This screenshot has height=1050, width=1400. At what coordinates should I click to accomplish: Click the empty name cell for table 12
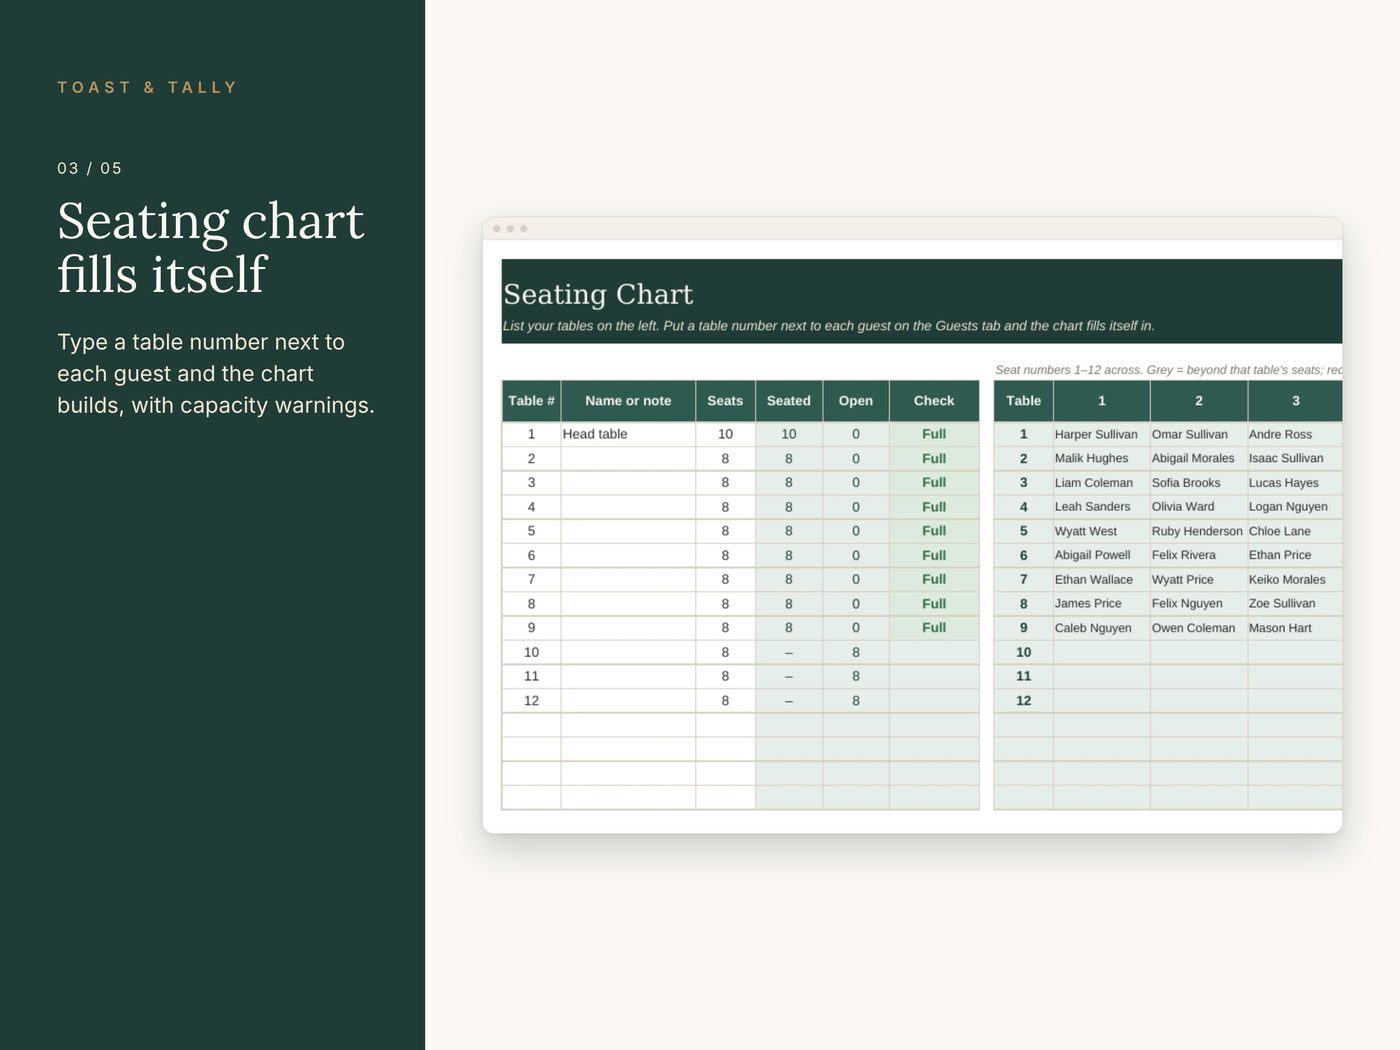coord(628,701)
